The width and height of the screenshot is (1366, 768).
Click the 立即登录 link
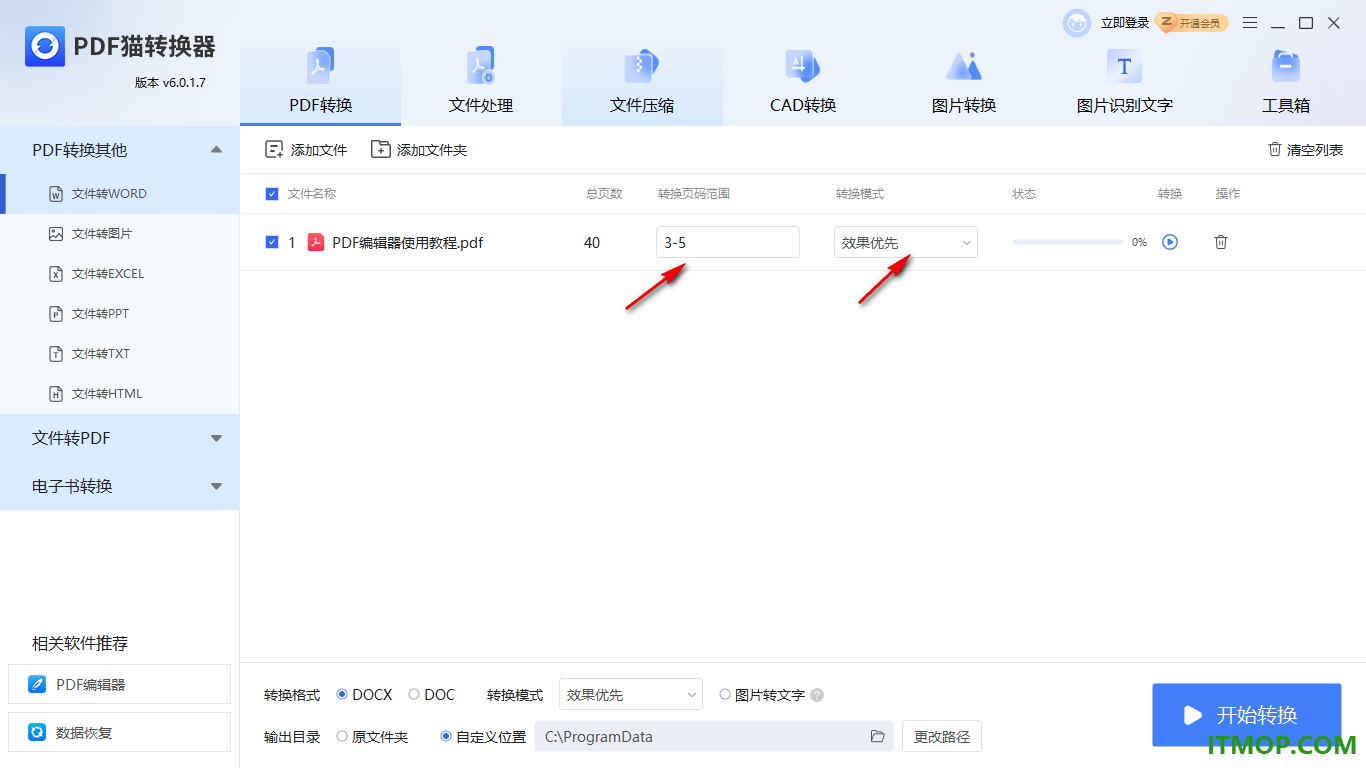[x=1125, y=23]
